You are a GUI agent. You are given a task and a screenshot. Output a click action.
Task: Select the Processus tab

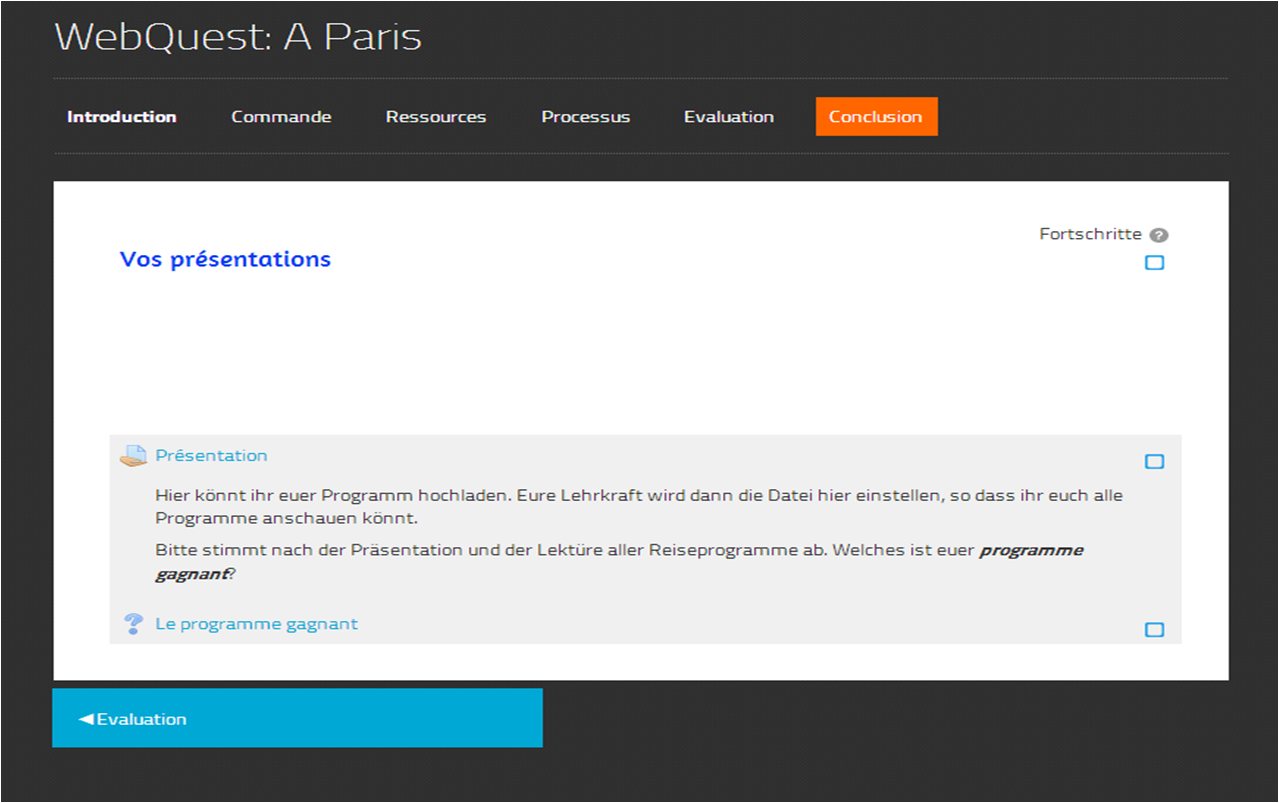tap(585, 117)
